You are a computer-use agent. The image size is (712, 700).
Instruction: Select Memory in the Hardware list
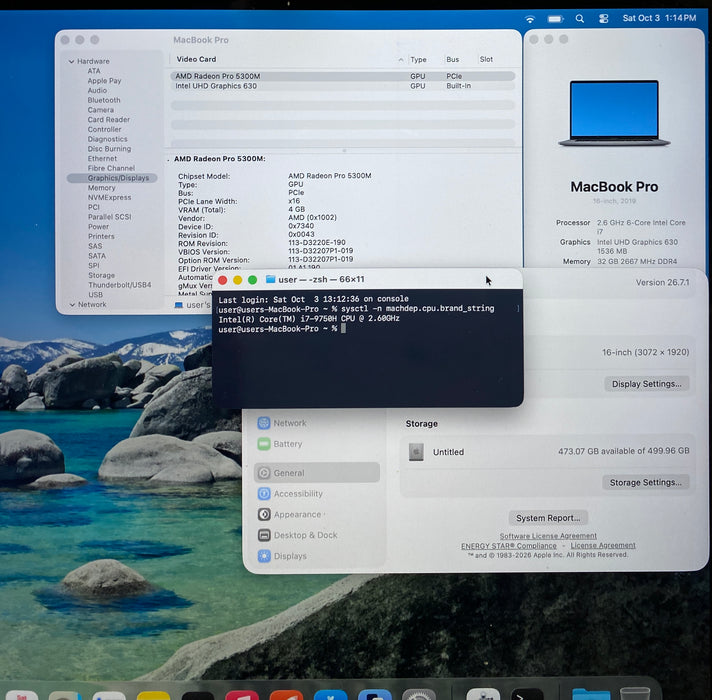(101, 188)
